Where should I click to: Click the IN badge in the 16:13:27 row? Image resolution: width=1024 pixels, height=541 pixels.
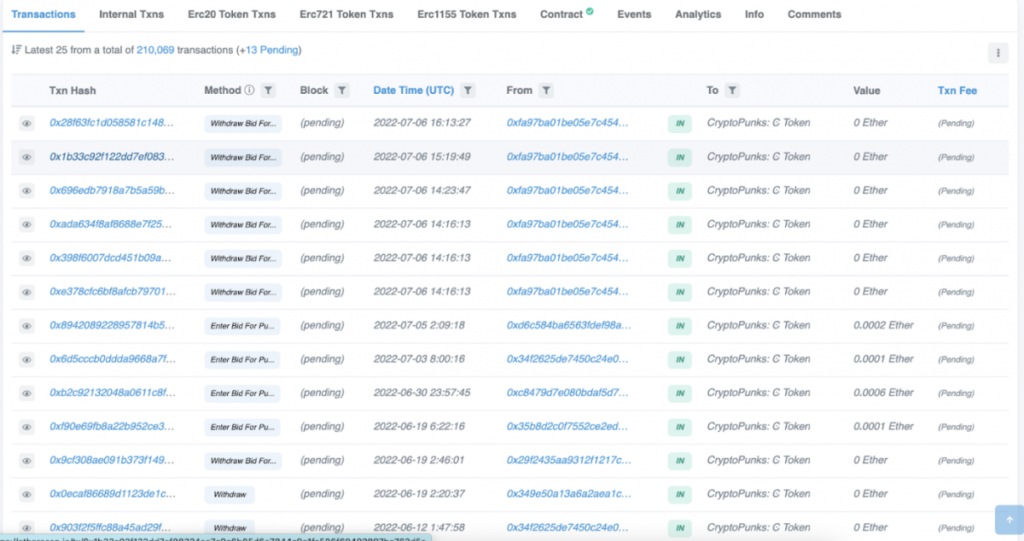(x=680, y=123)
